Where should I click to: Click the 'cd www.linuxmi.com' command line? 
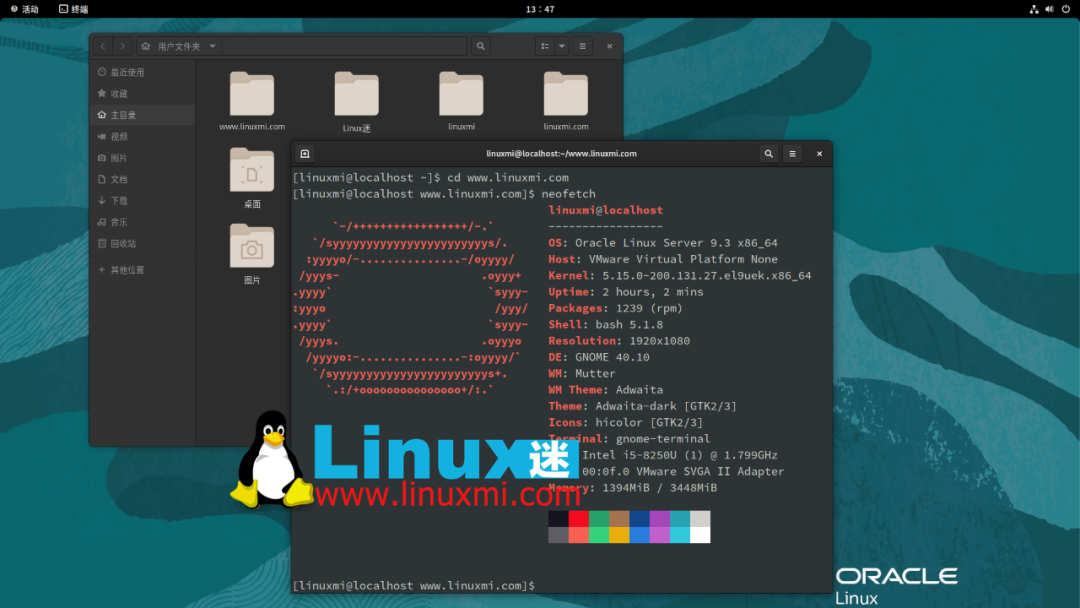(x=430, y=178)
